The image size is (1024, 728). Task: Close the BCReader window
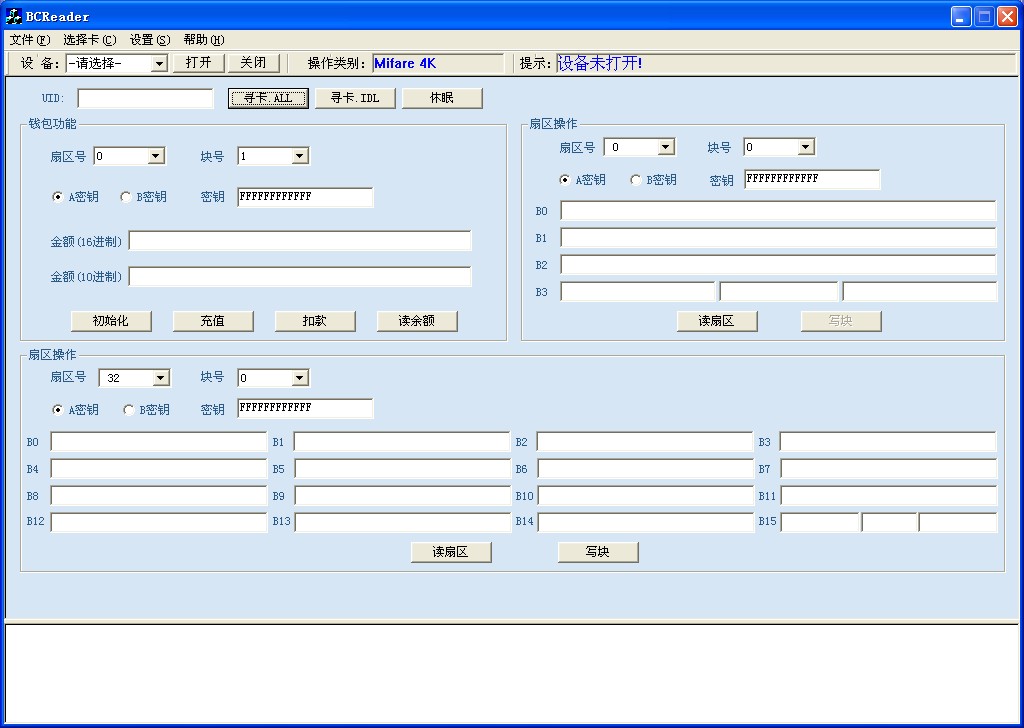pos(1006,16)
